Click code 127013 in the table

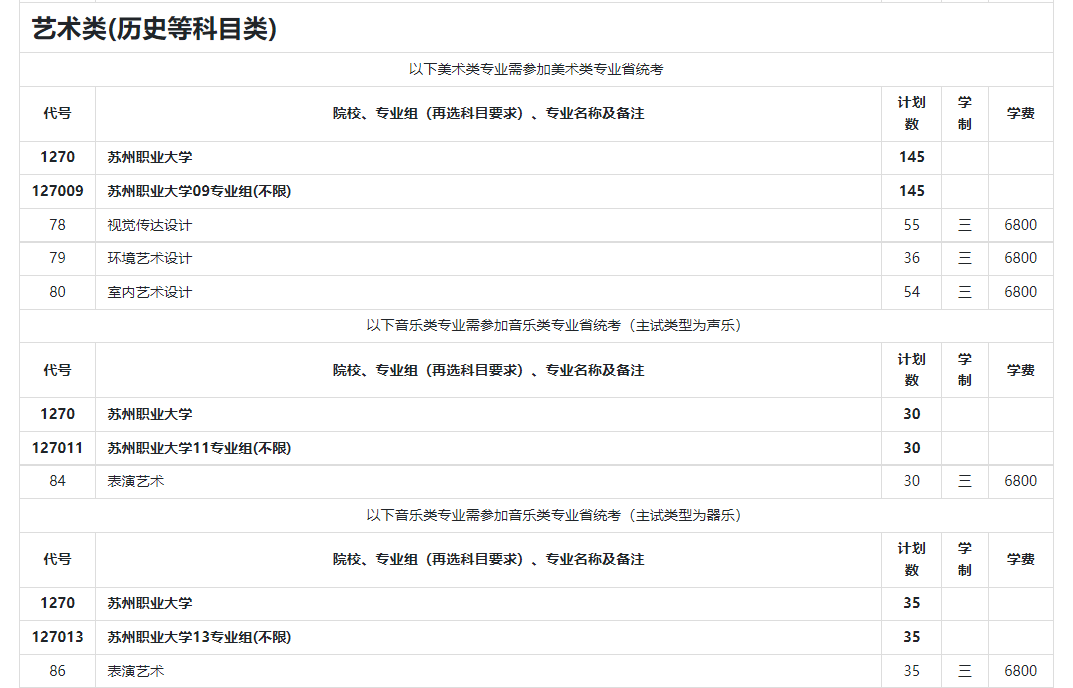tap(57, 637)
